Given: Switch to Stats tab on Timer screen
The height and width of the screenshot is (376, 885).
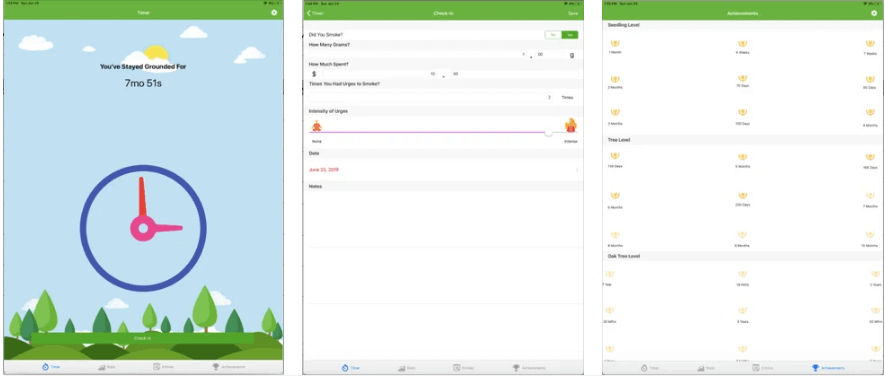Looking at the screenshot, I should click(106, 367).
